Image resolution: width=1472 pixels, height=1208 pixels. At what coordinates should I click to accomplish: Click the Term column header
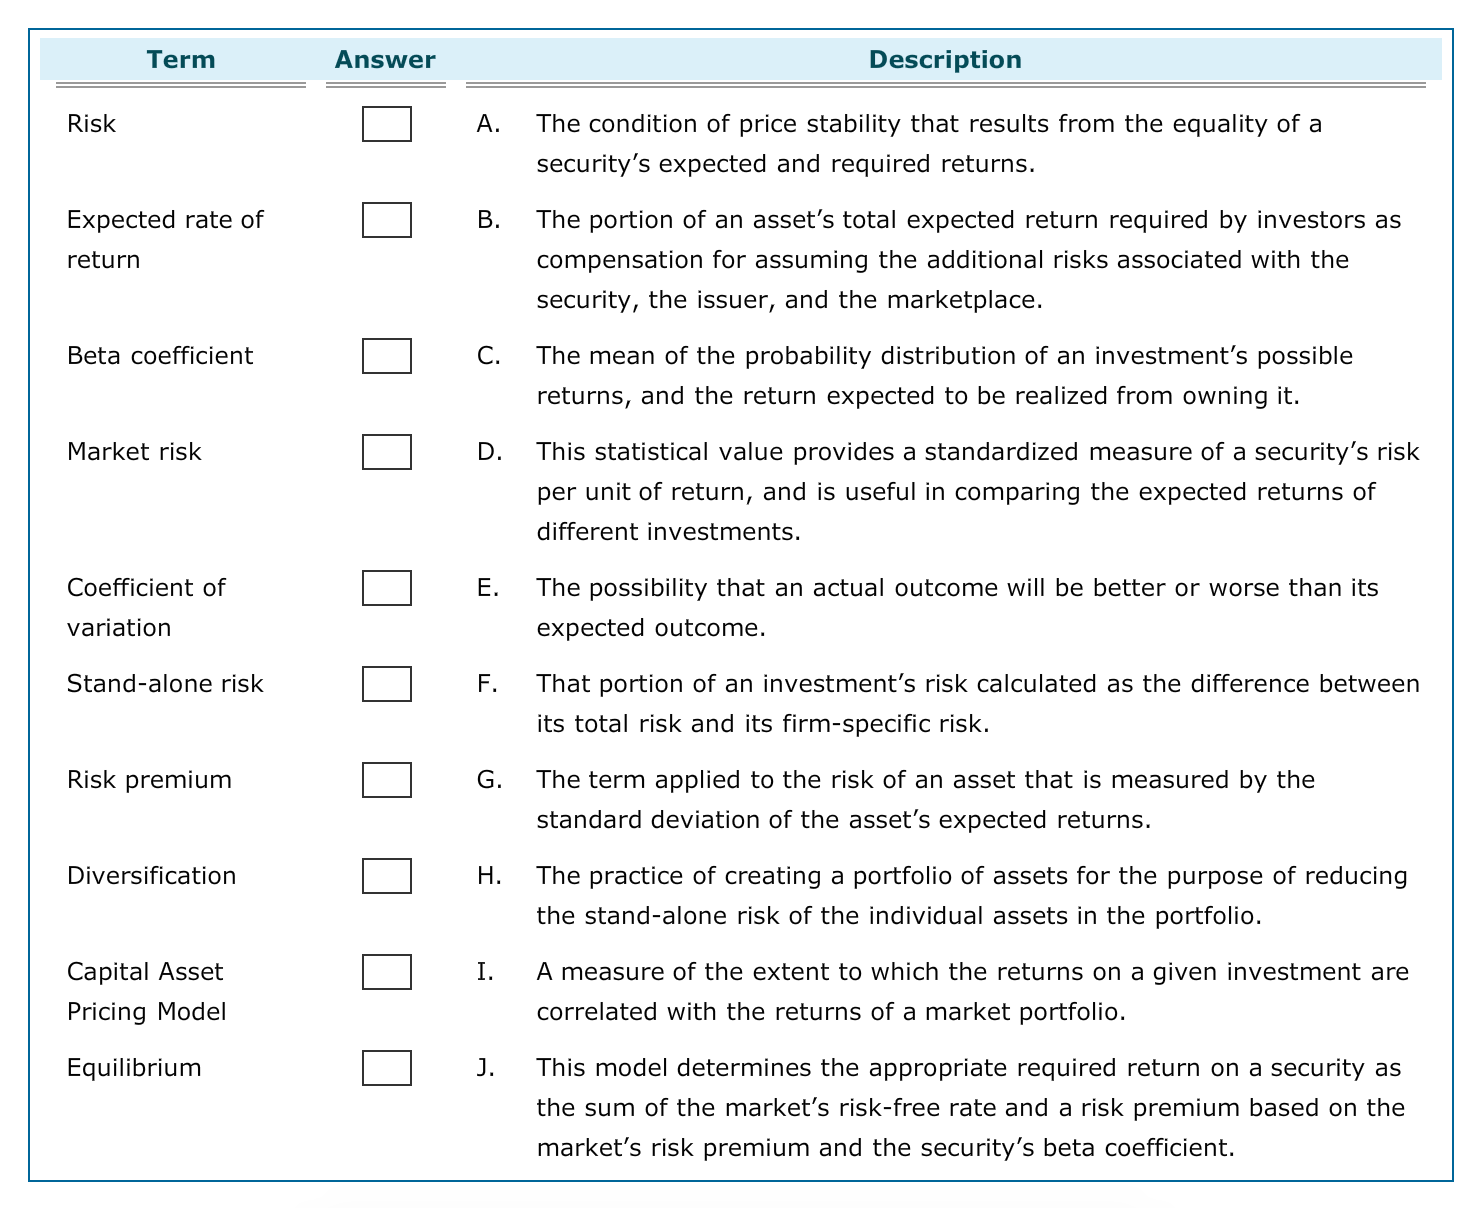[x=181, y=59]
